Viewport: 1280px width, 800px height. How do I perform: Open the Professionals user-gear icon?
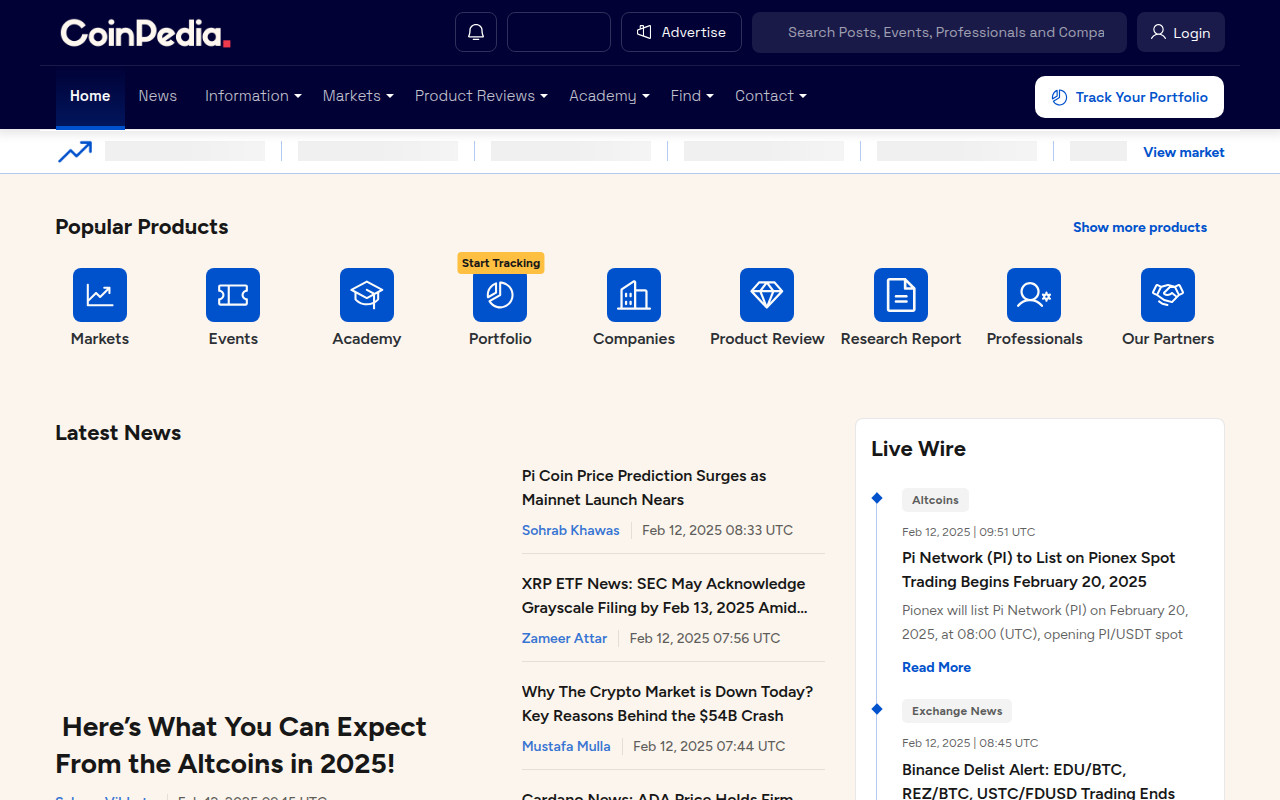(1034, 295)
